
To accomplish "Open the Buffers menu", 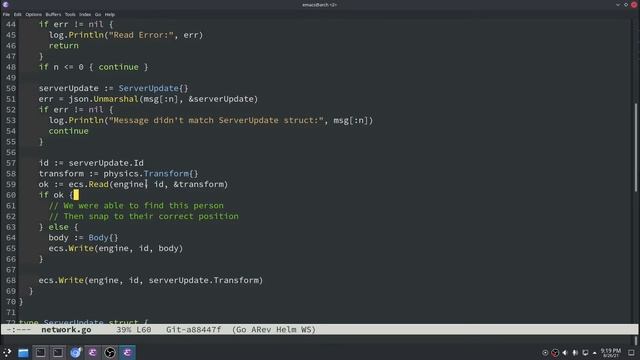I will [x=53, y=14].
